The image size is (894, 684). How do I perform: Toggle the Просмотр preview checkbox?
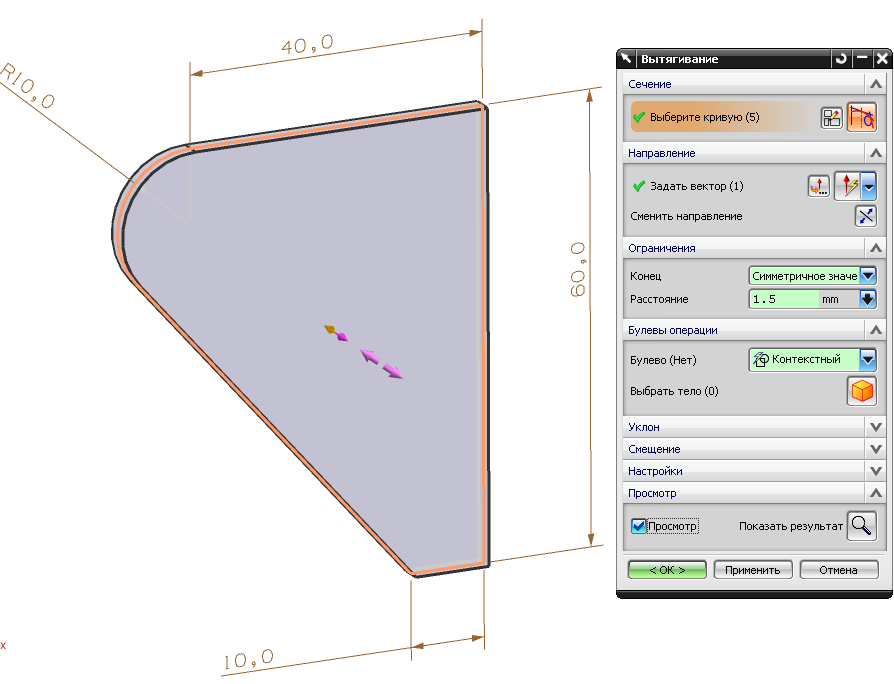[x=639, y=526]
